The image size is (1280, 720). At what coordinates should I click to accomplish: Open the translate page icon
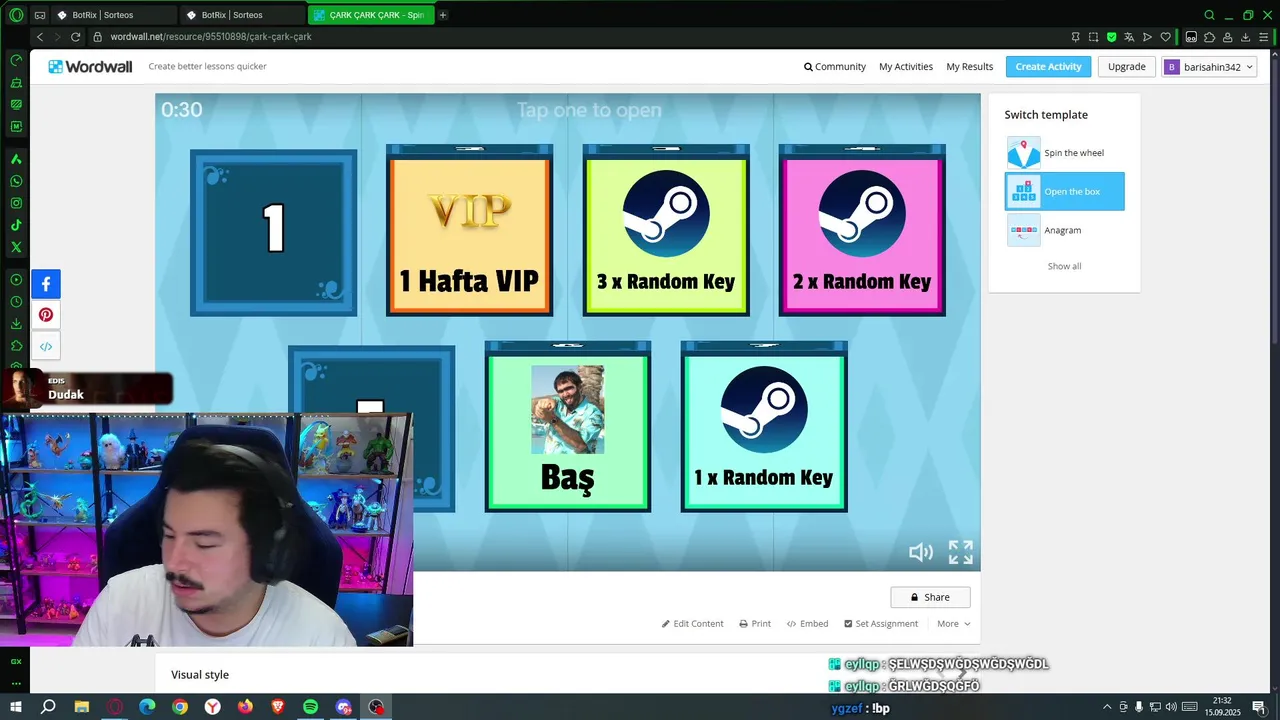[1129, 37]
